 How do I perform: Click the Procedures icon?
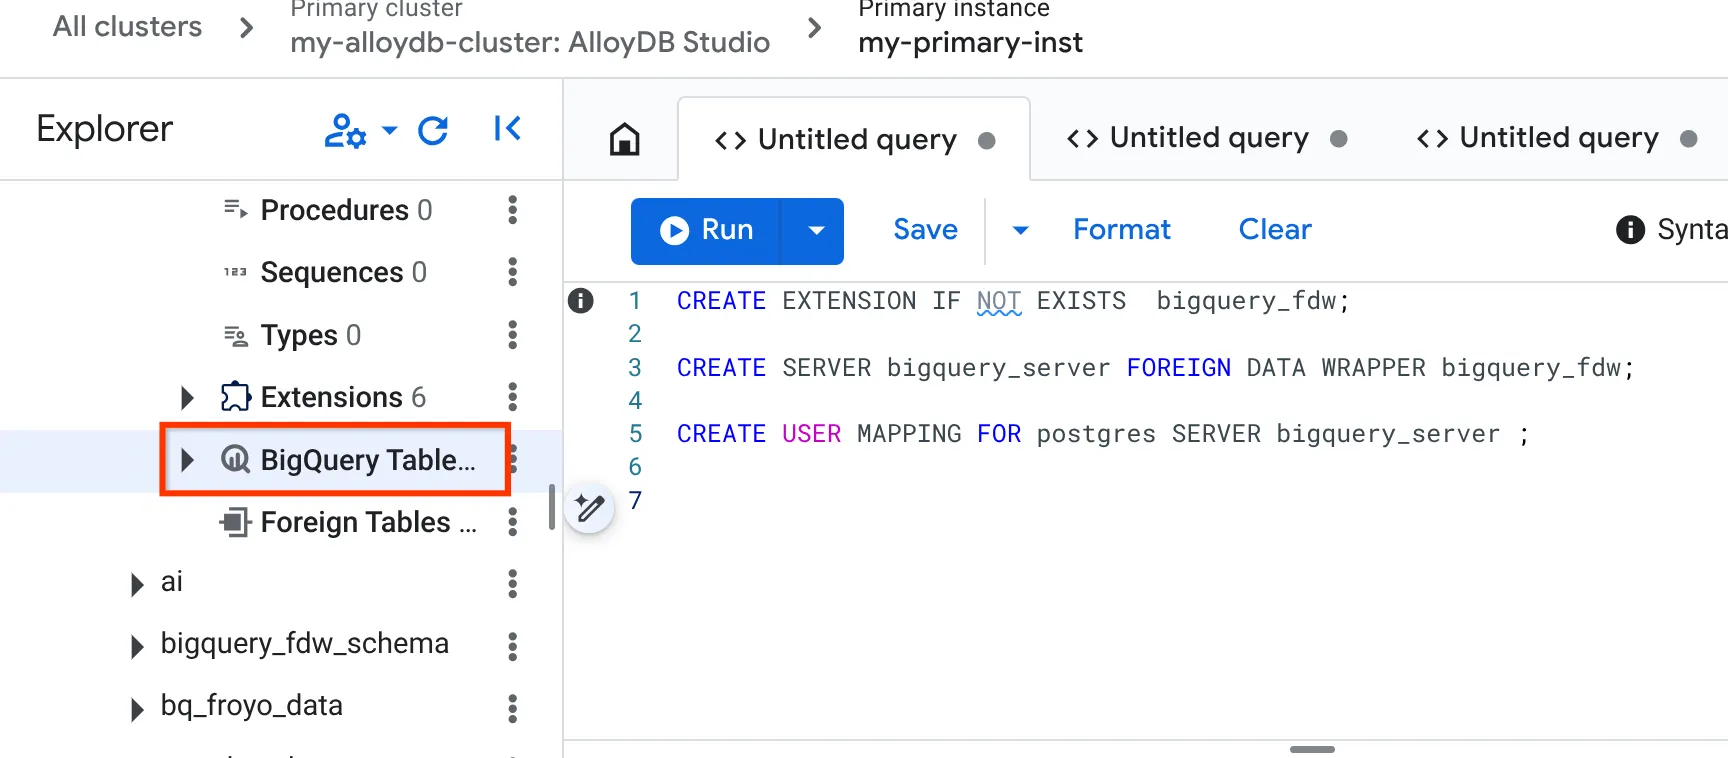click(235, 209)
